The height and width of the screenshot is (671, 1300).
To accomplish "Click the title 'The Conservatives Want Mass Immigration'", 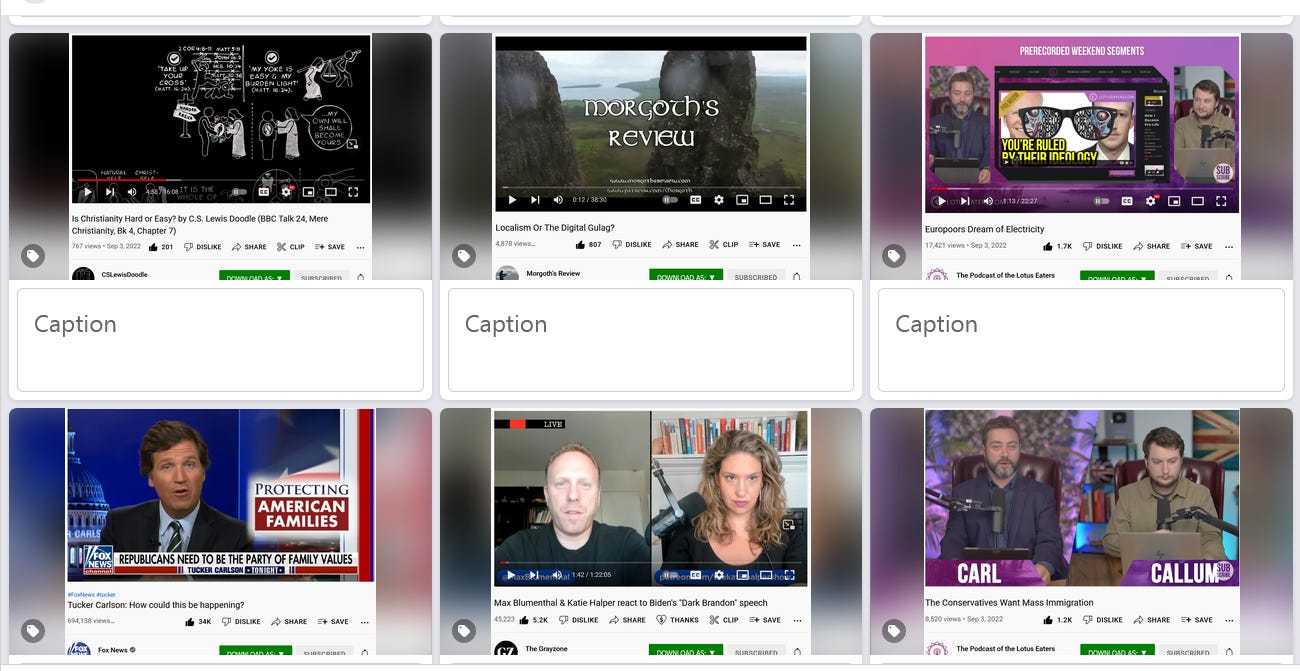I will (1009, 603).
